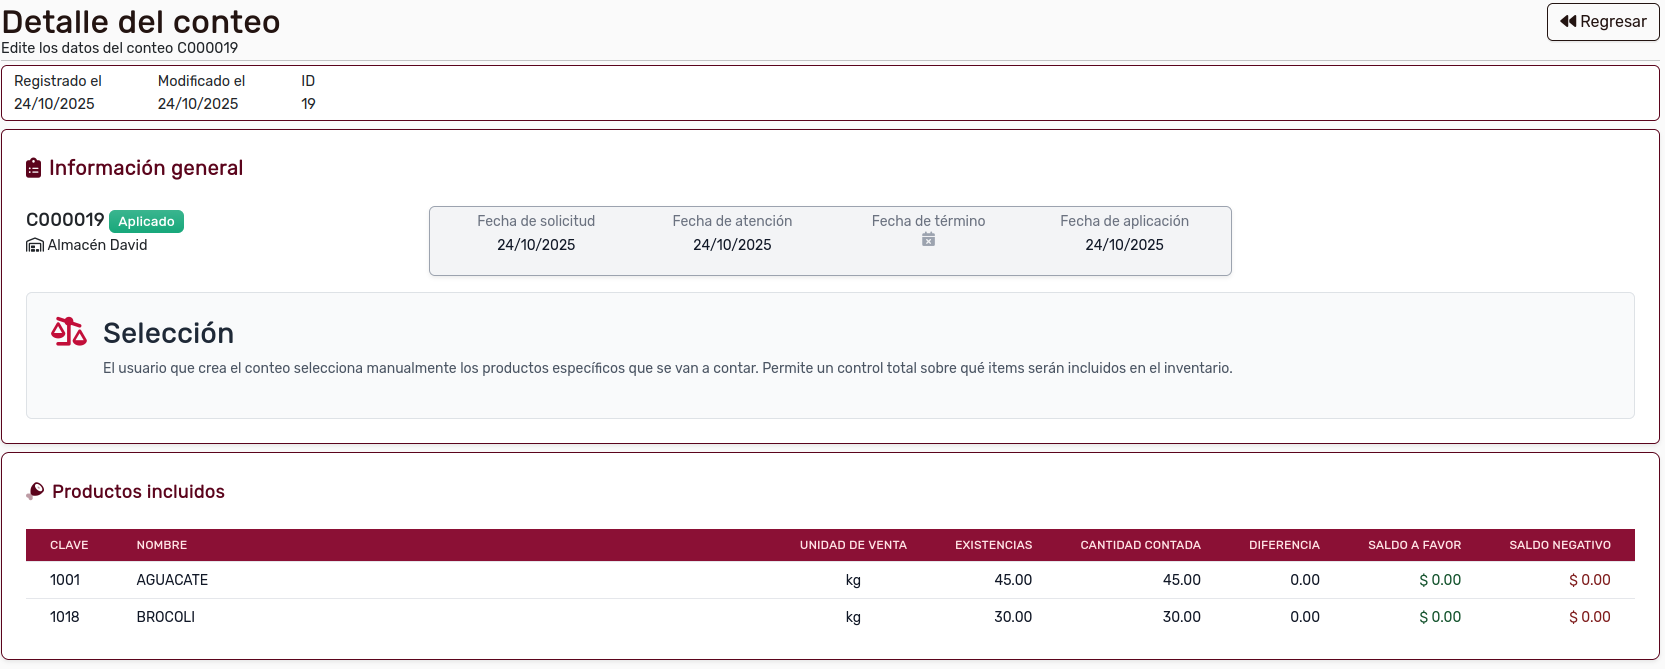Image resolution: width=1665 pixels, height=669 pixels.
Task: Click the Fecha de solicitud date value
Action: [536, 245]
